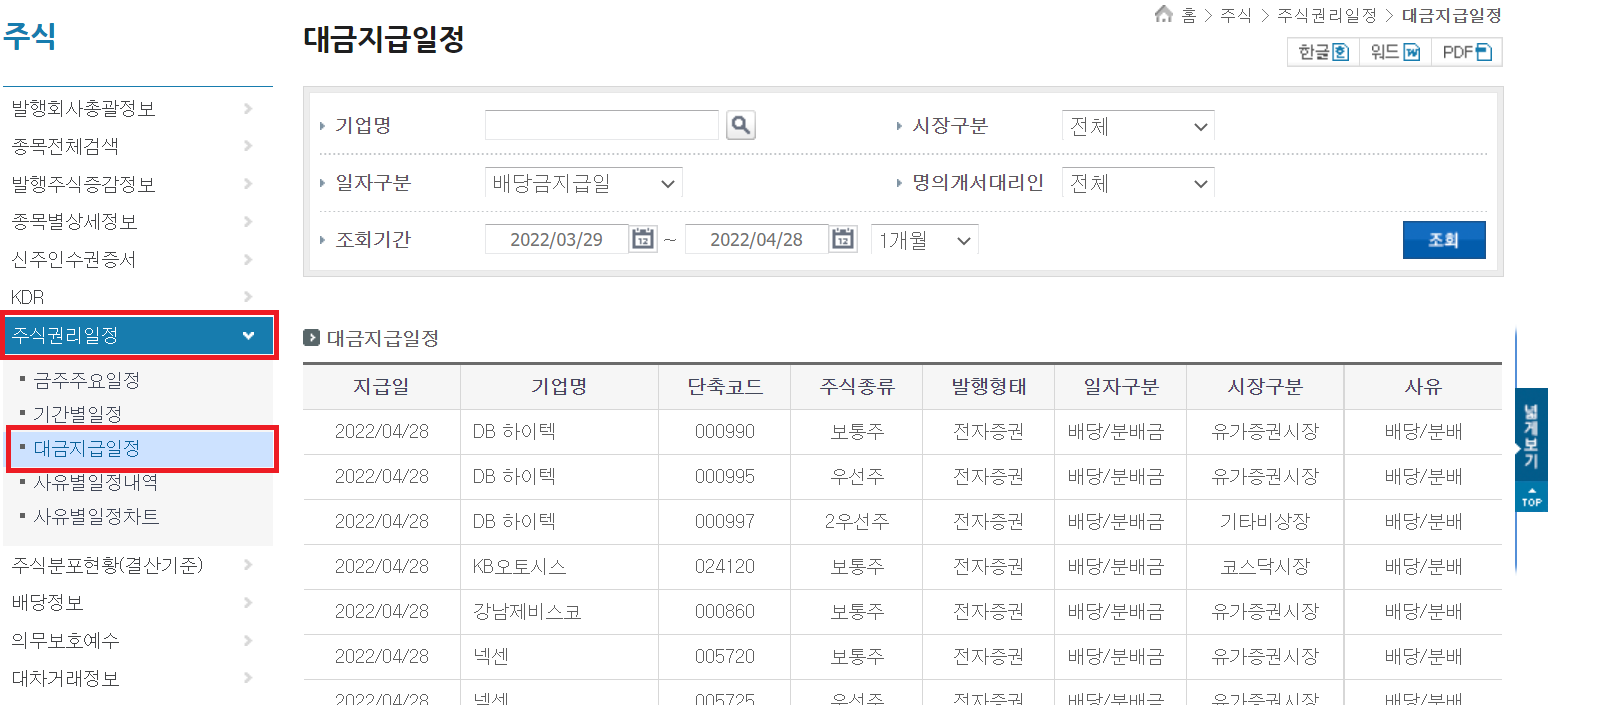Click the 주식 breadcrumb link
Image resolution: width=1604 pixels, height=705 pixels.
click(x=1236, y=15)
